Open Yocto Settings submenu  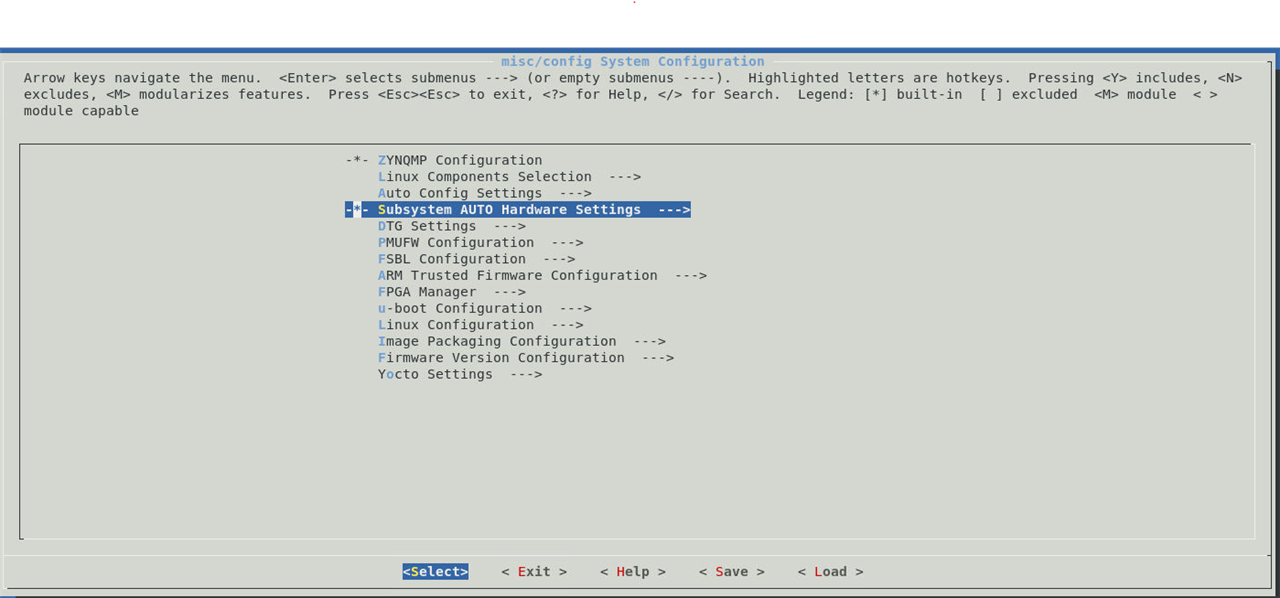pos(460,375)
